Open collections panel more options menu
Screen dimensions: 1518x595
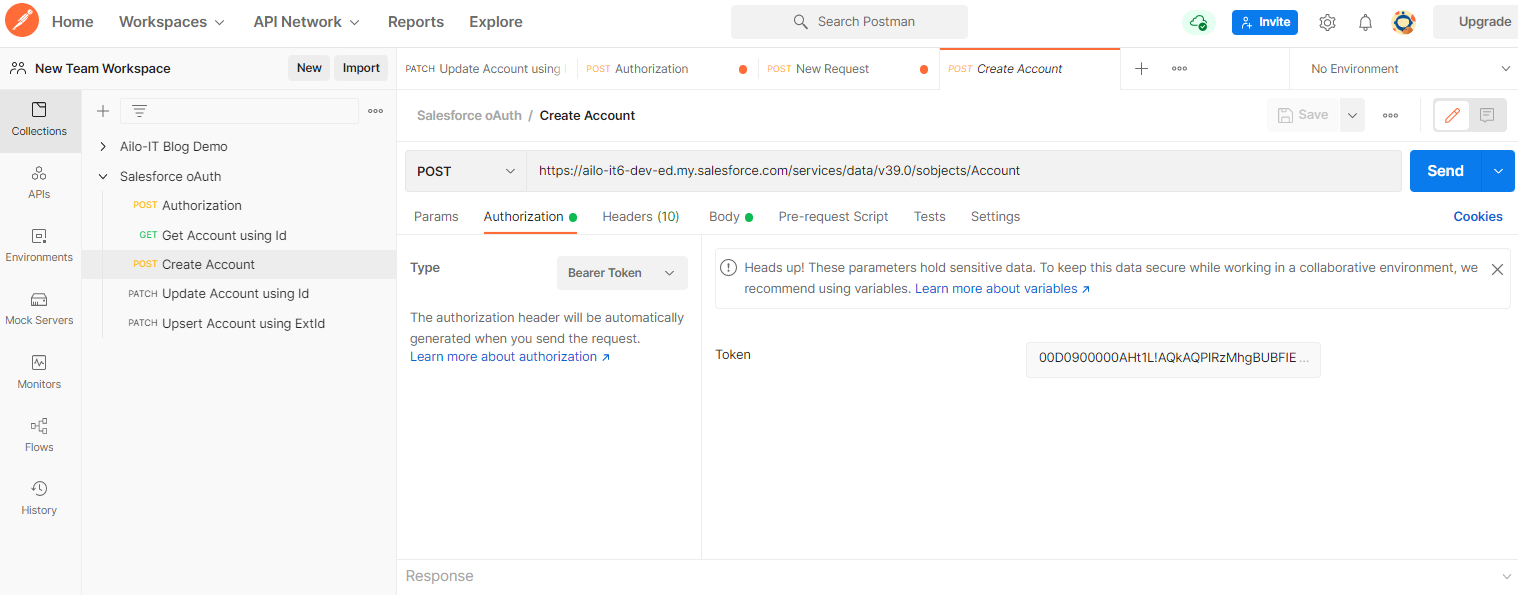376,111
